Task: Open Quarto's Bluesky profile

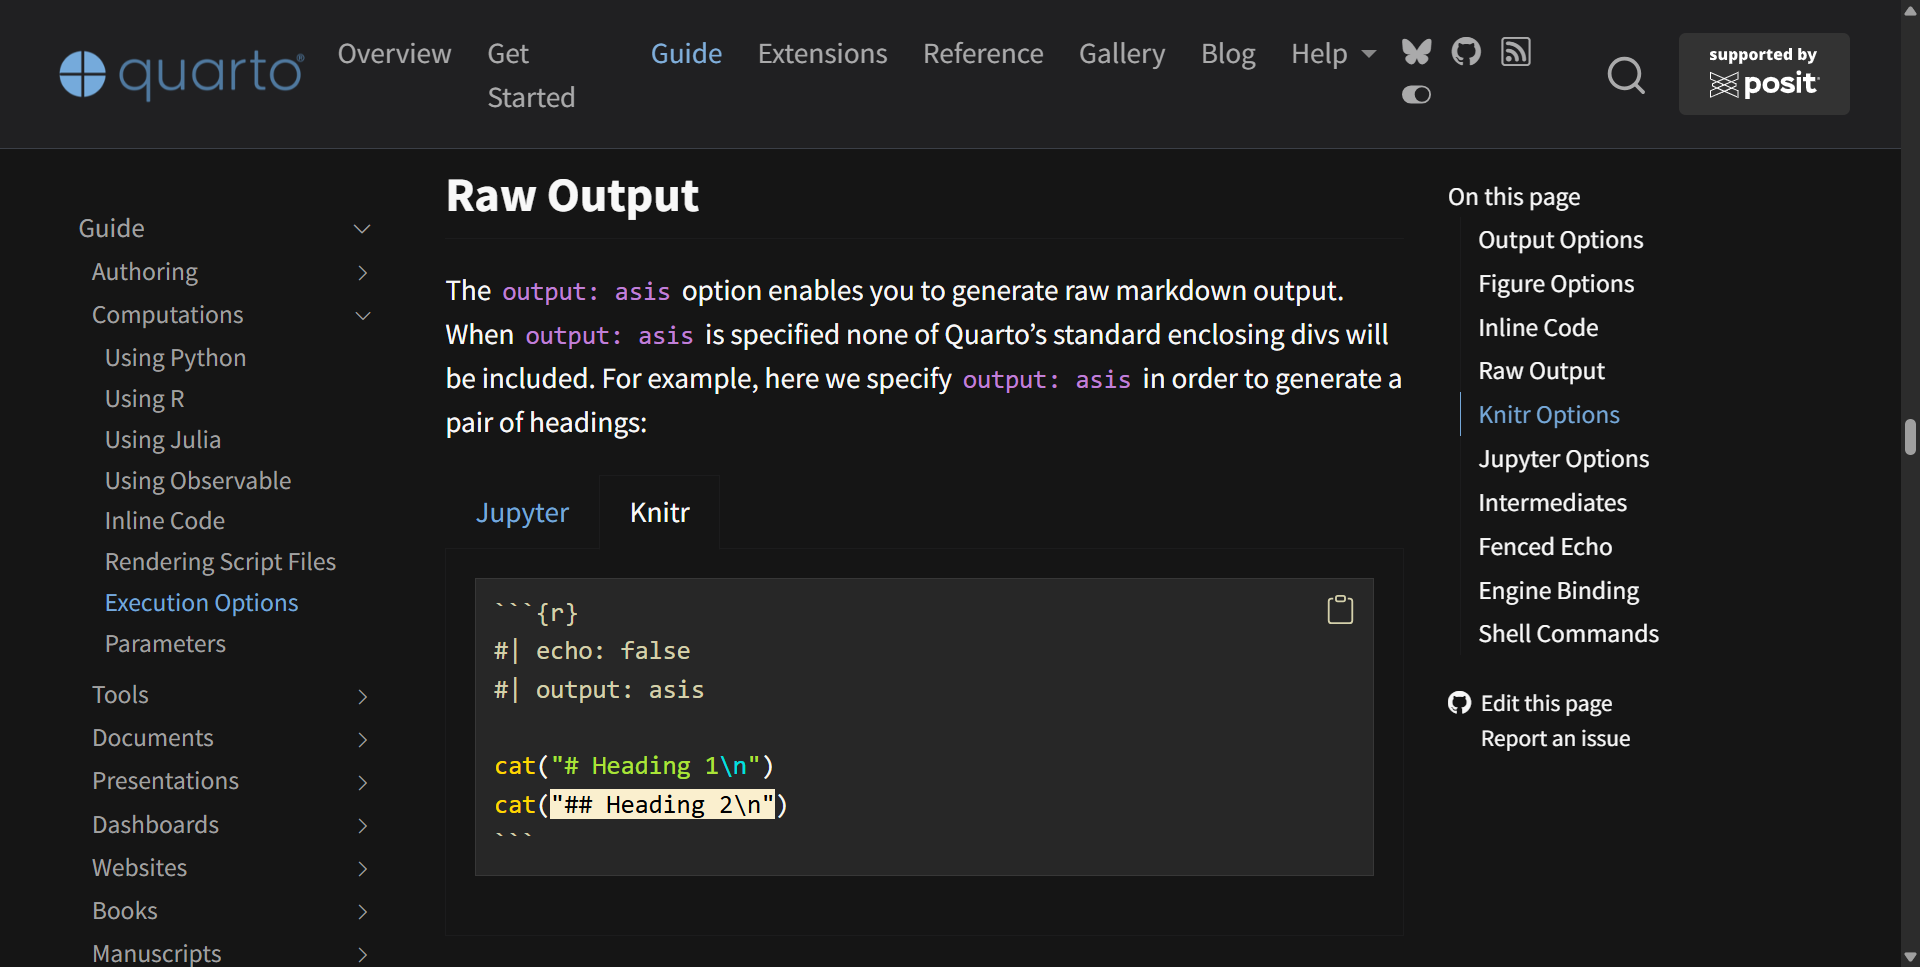Action: coord(1416,52)
